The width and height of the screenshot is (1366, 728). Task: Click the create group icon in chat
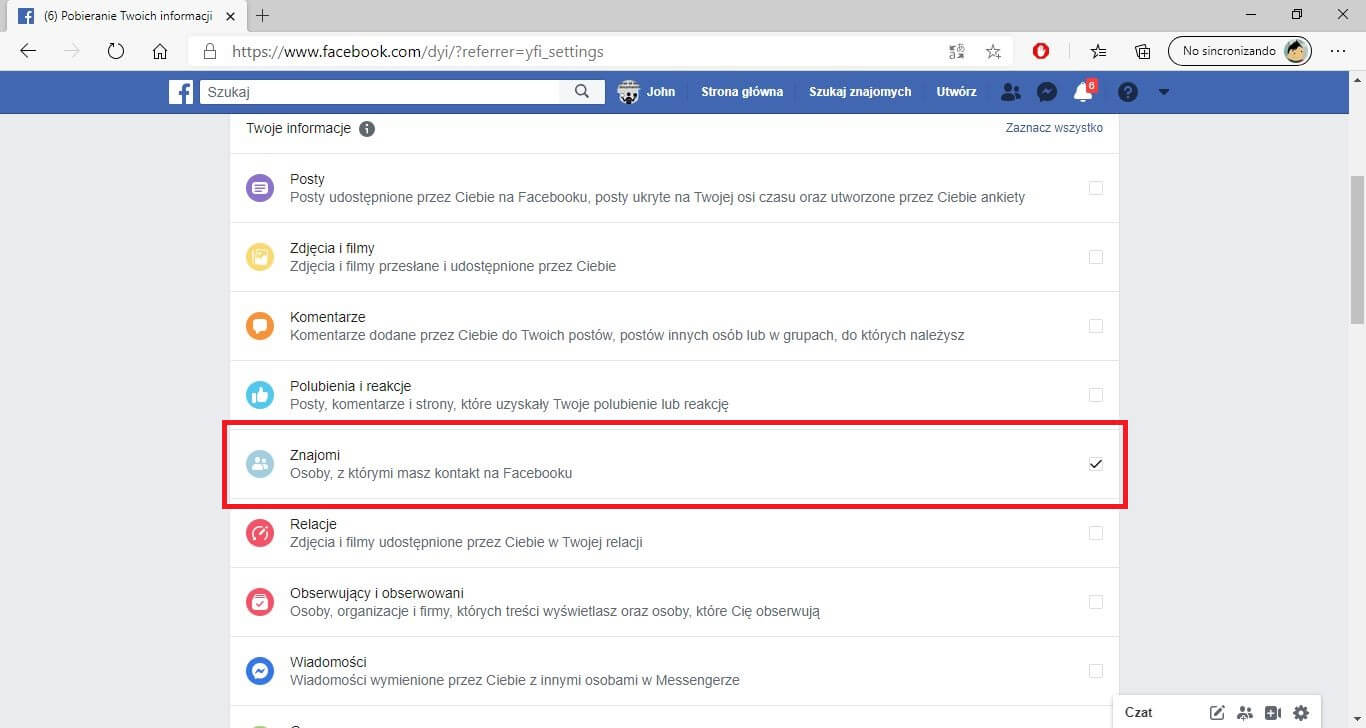1245,713
